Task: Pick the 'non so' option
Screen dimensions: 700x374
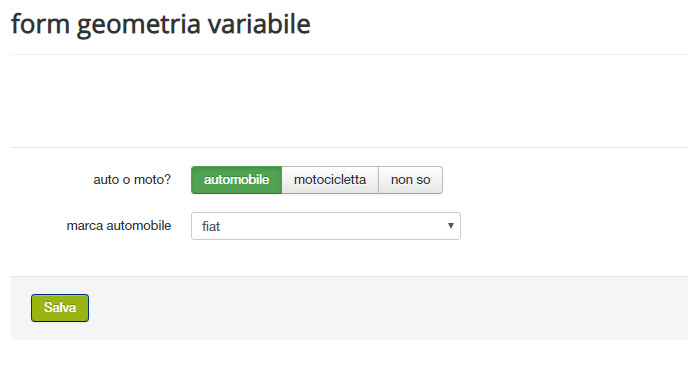Action: [x=410, y=180]
